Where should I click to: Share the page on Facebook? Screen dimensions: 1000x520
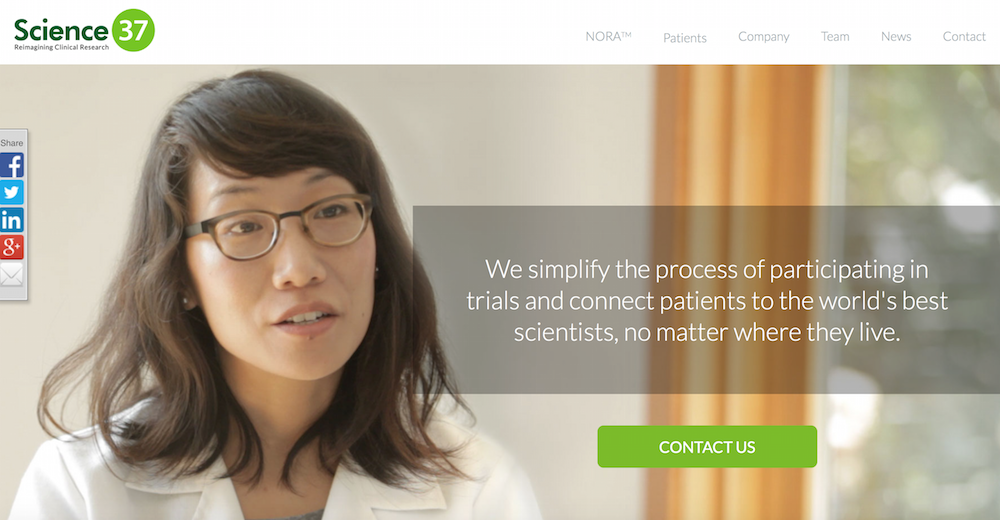(11, 165)
